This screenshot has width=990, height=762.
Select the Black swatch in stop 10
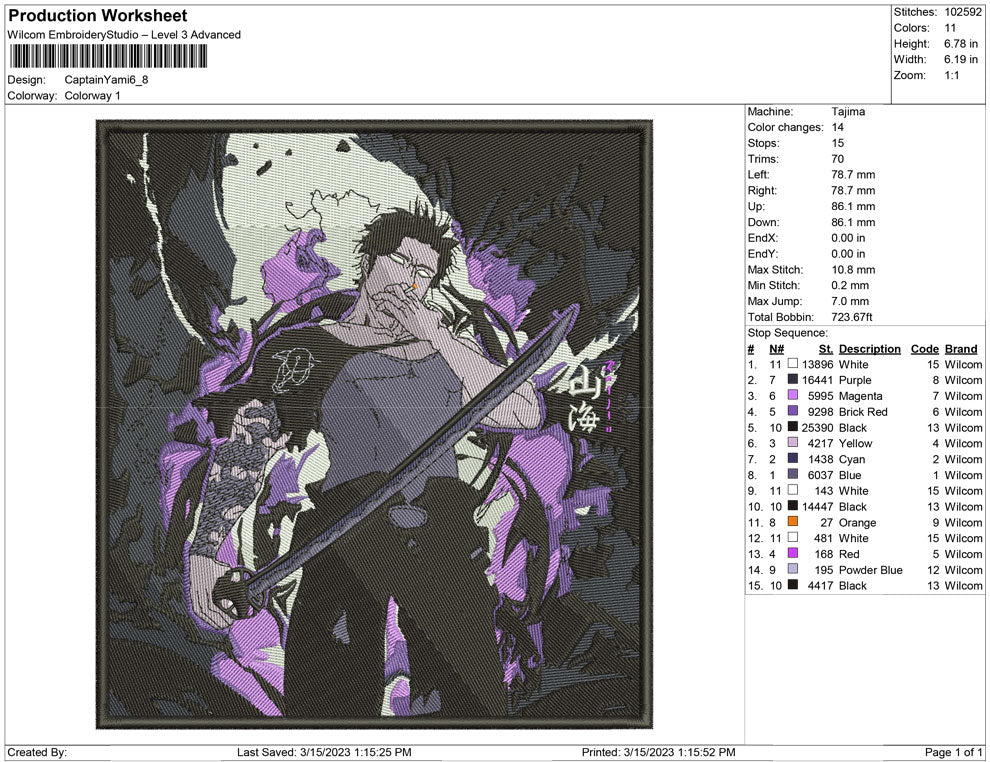coord(792,506)
